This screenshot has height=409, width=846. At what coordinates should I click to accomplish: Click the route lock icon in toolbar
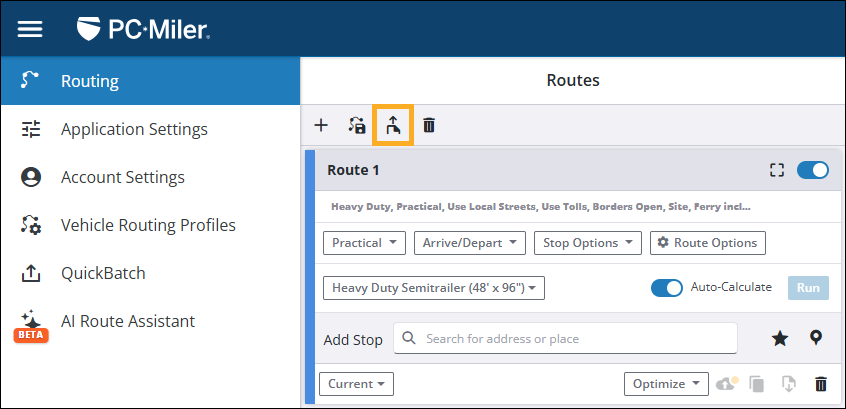tap(356, 125)
